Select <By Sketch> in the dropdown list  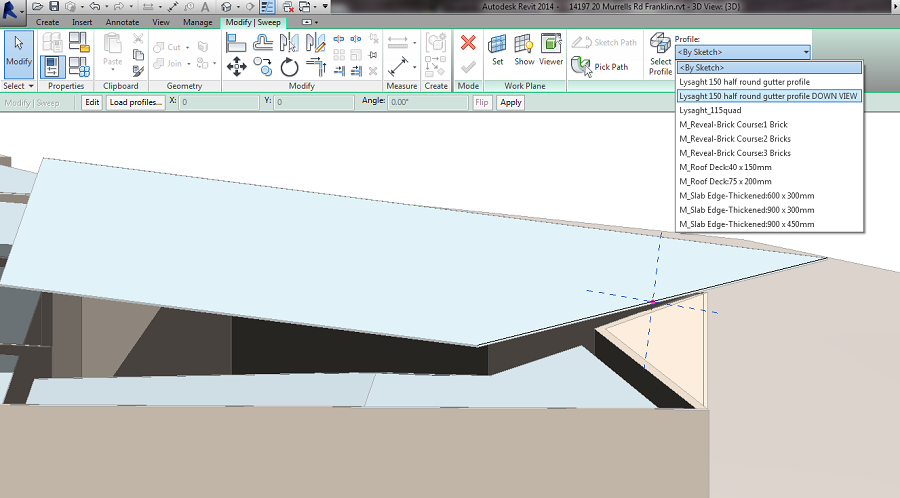(769, 68)
